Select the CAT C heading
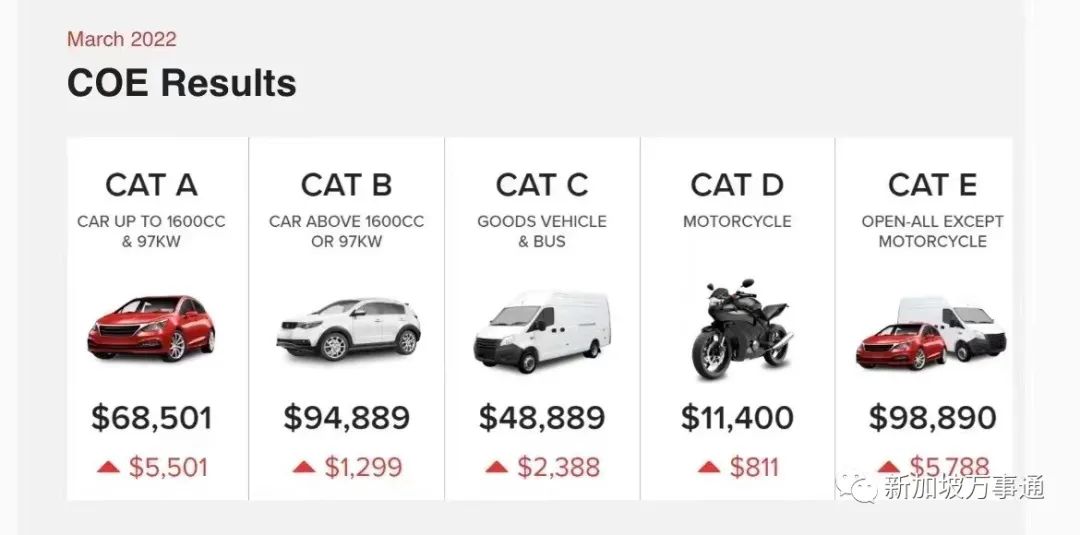1080x535 pixels. pos(541,185)
